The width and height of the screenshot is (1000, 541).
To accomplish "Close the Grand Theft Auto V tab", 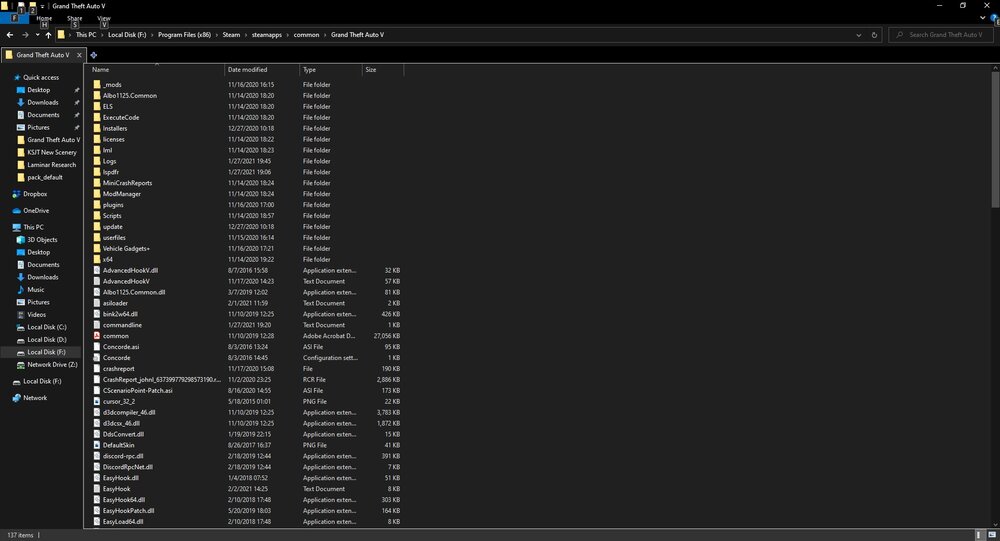I will [x=79, y=55].
